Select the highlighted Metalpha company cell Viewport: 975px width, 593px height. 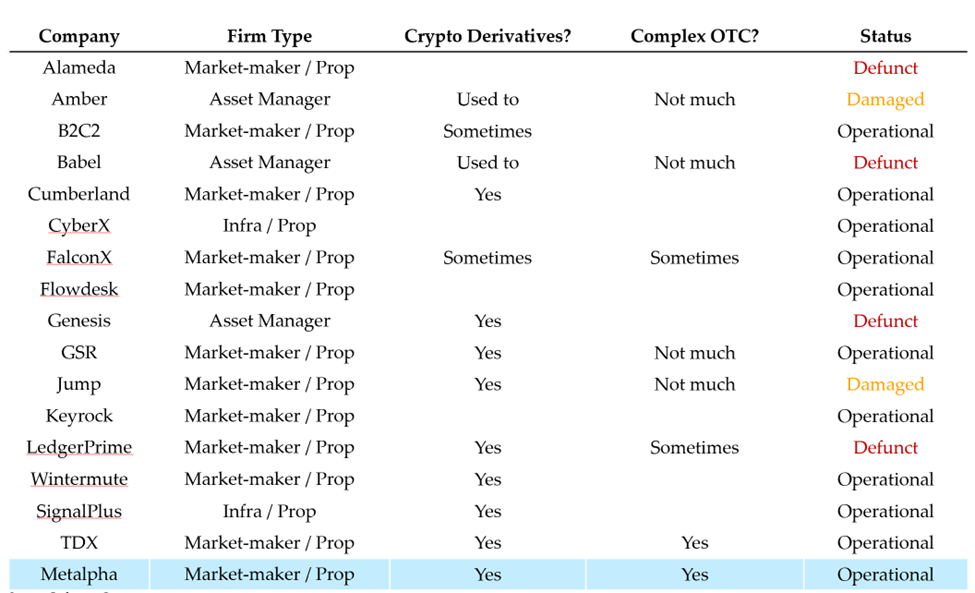(79, 574)
